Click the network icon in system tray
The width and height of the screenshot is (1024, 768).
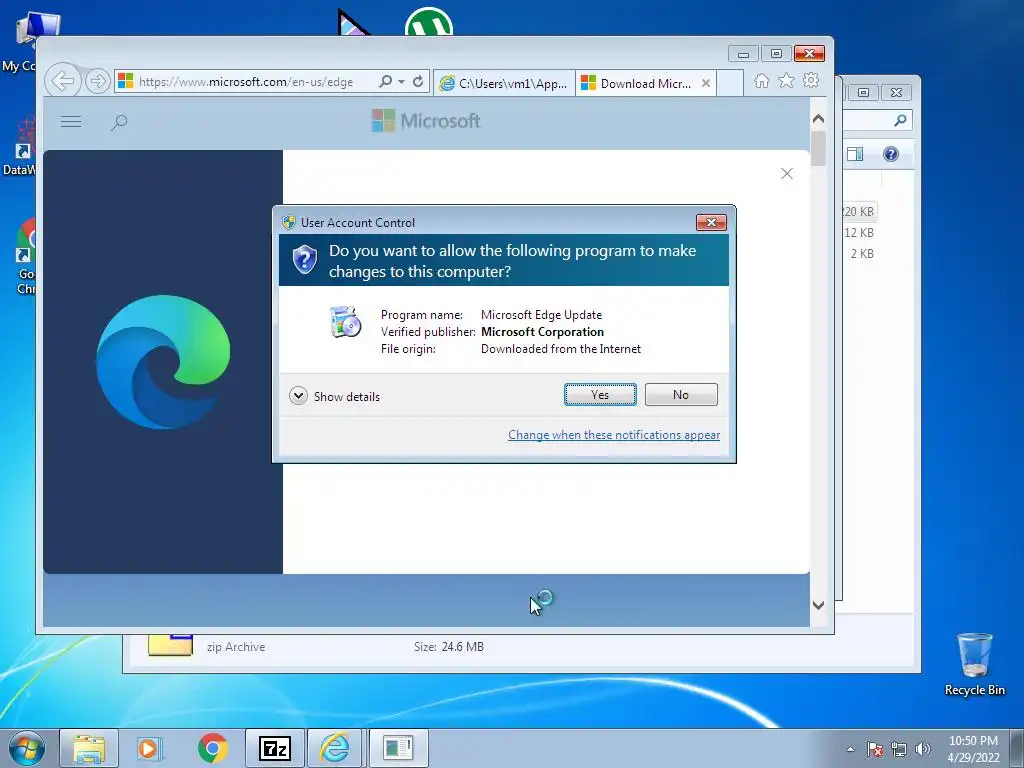(899, 749)
